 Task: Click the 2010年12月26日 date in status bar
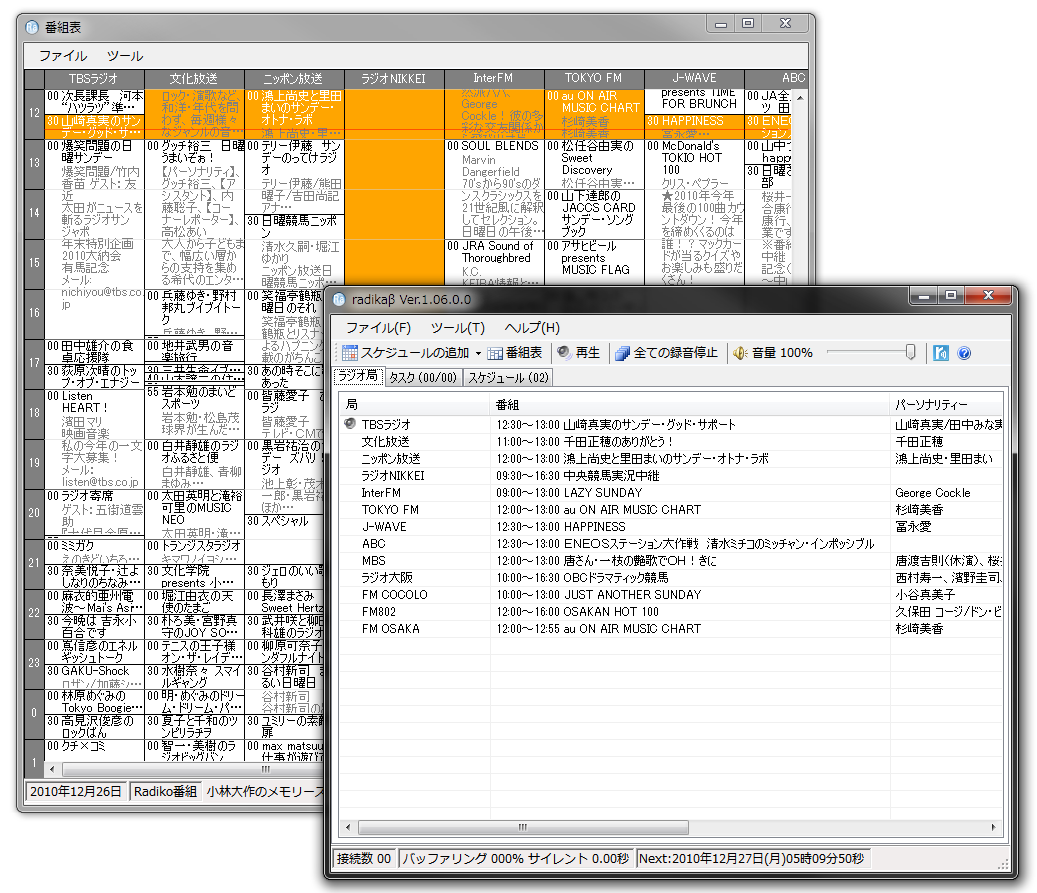(76, 791)
